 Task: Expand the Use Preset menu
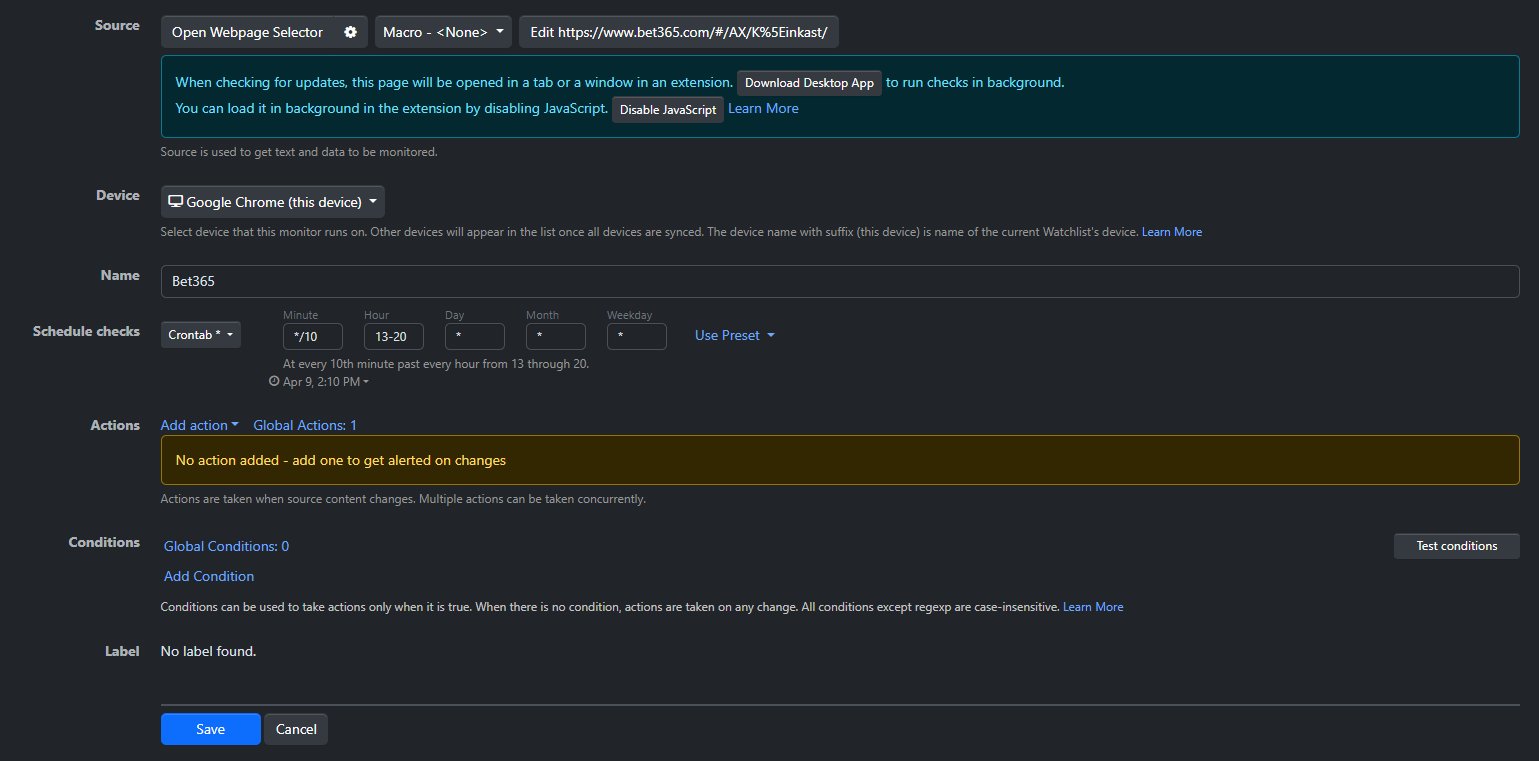click(x=734, y=335)
